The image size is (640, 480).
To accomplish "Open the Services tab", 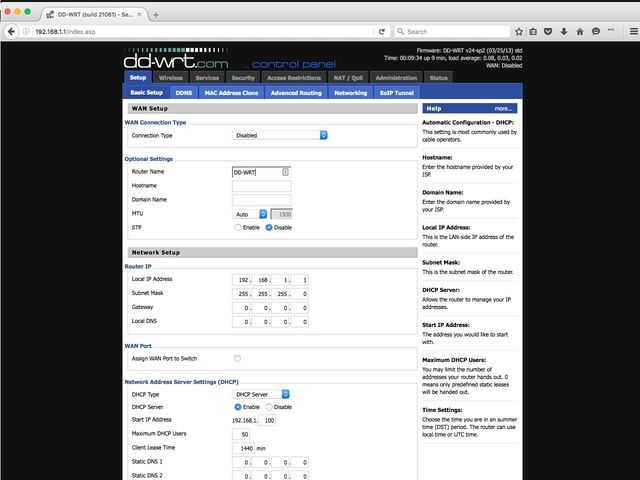I will pos(207,78).
